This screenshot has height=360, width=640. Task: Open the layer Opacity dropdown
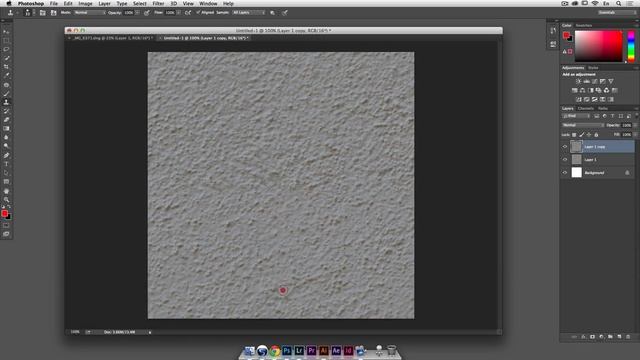point(635,125)
